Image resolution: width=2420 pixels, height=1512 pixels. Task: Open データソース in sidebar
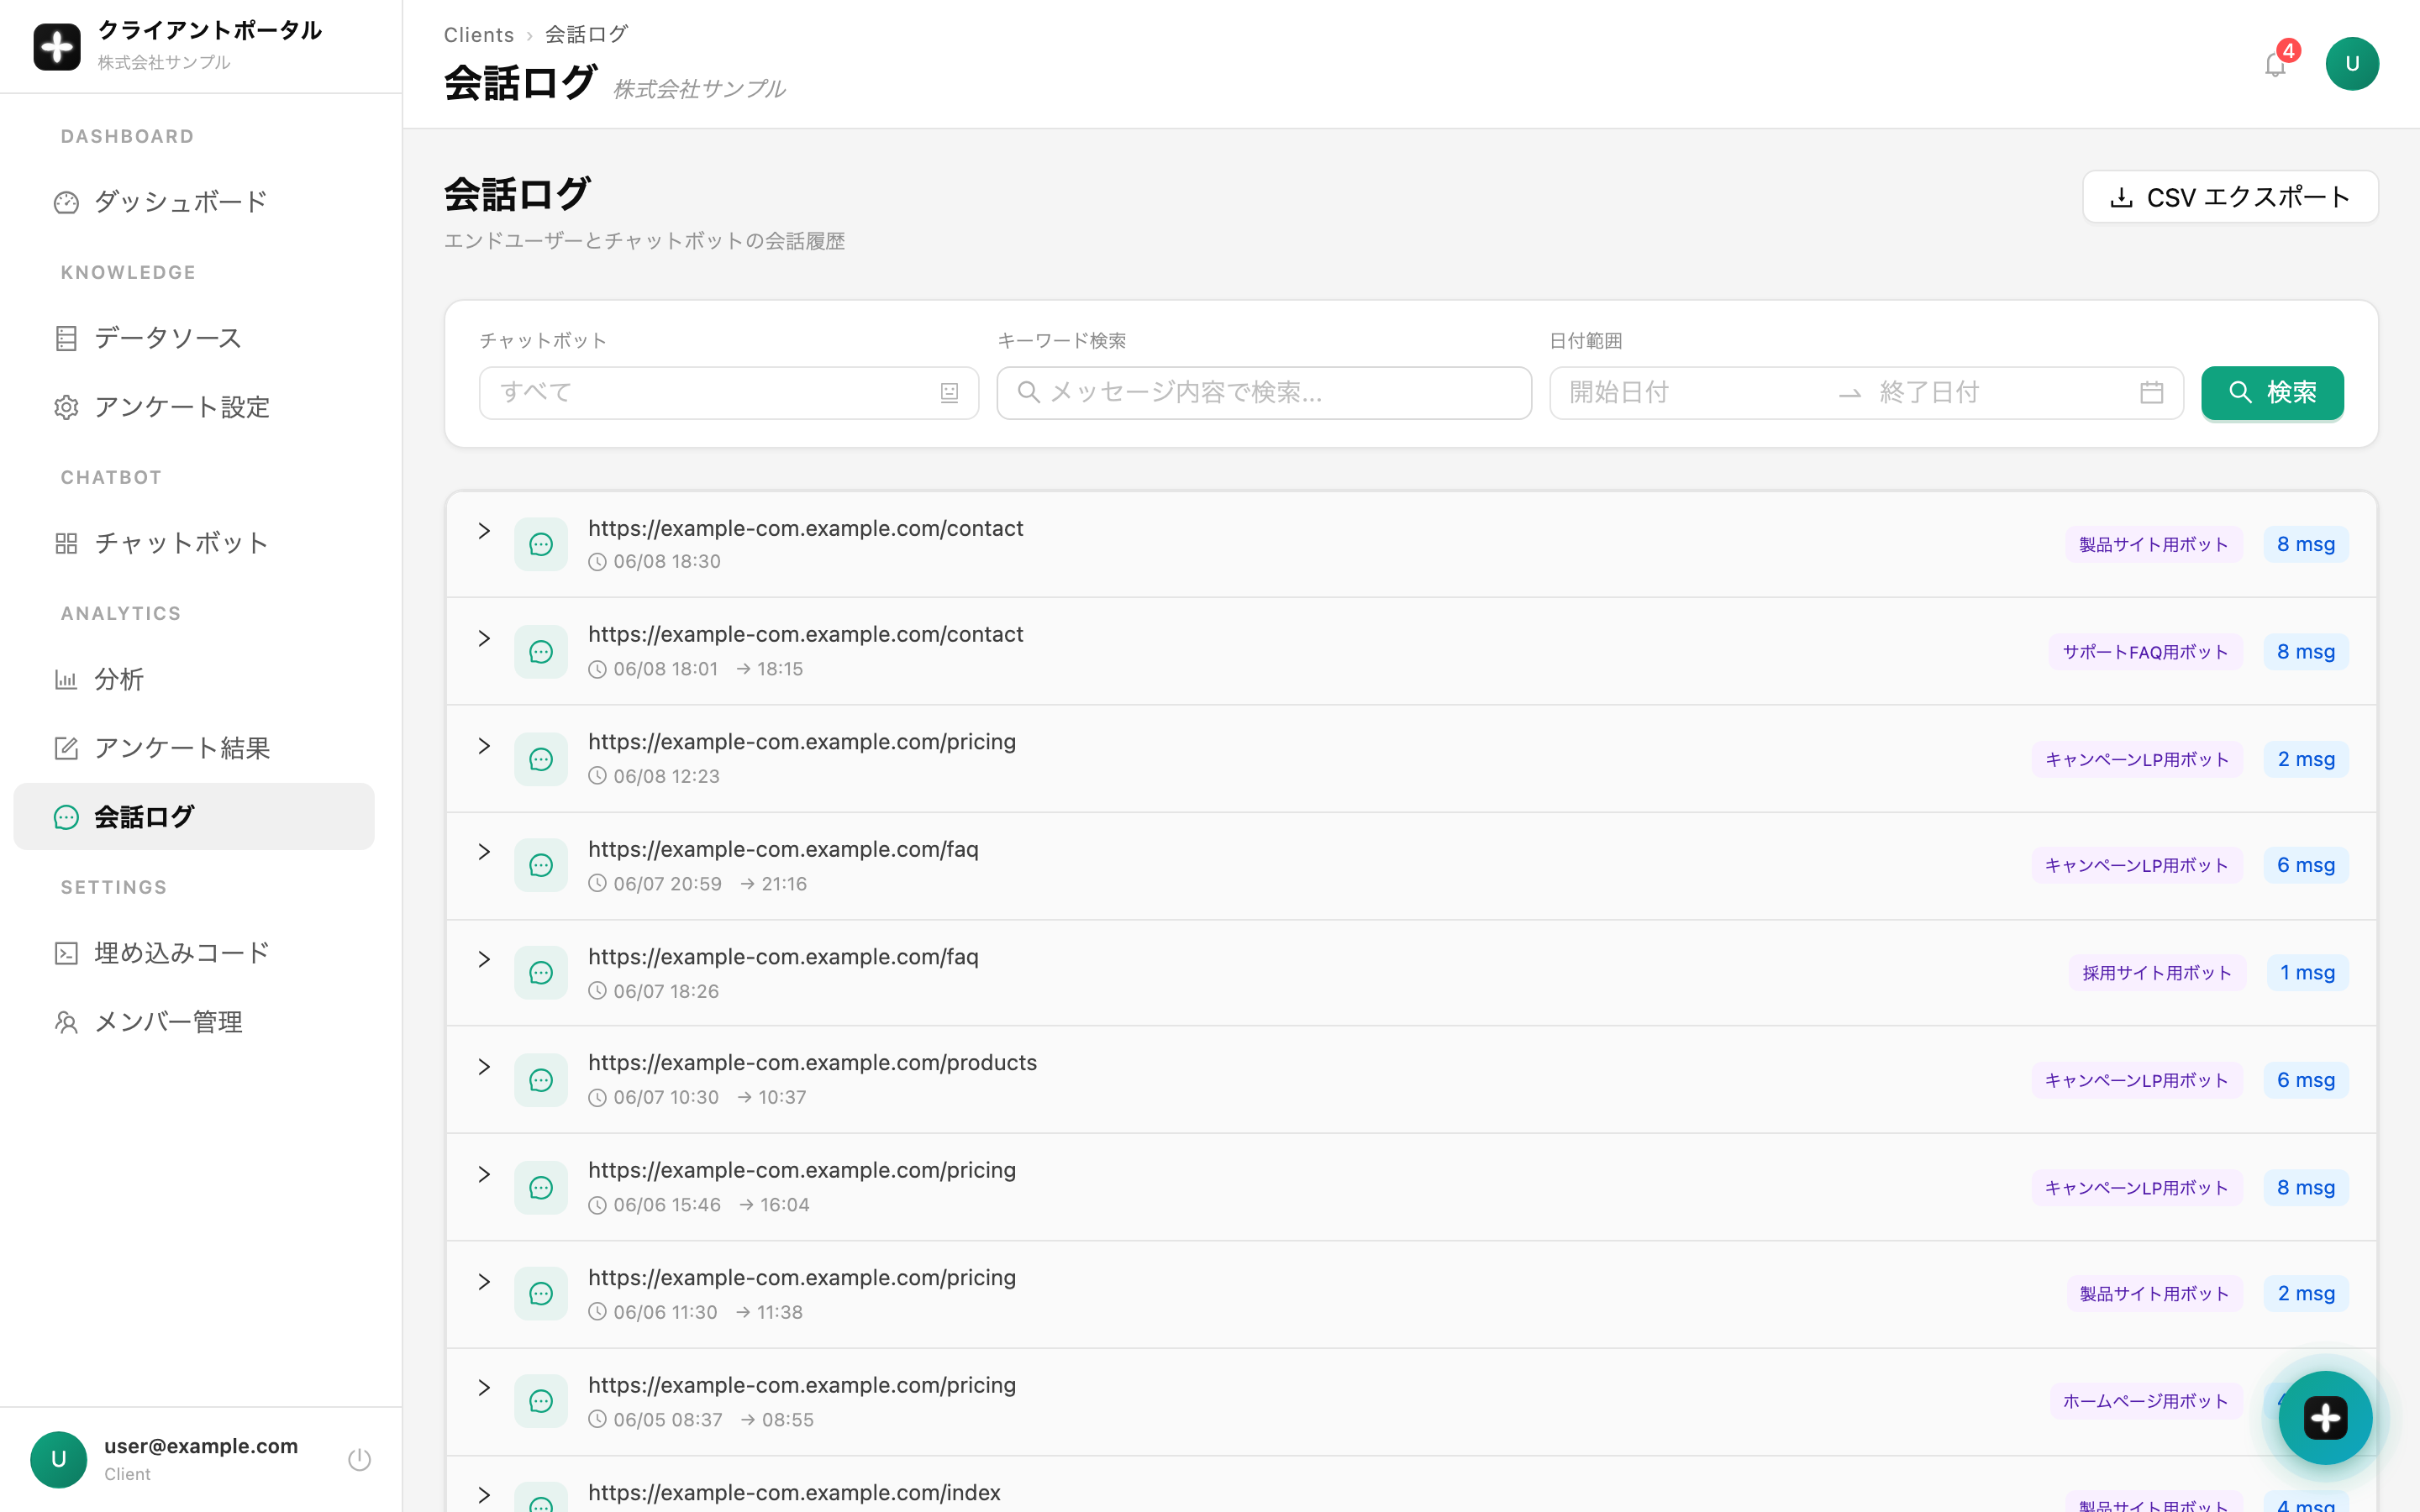coord(194,338)
